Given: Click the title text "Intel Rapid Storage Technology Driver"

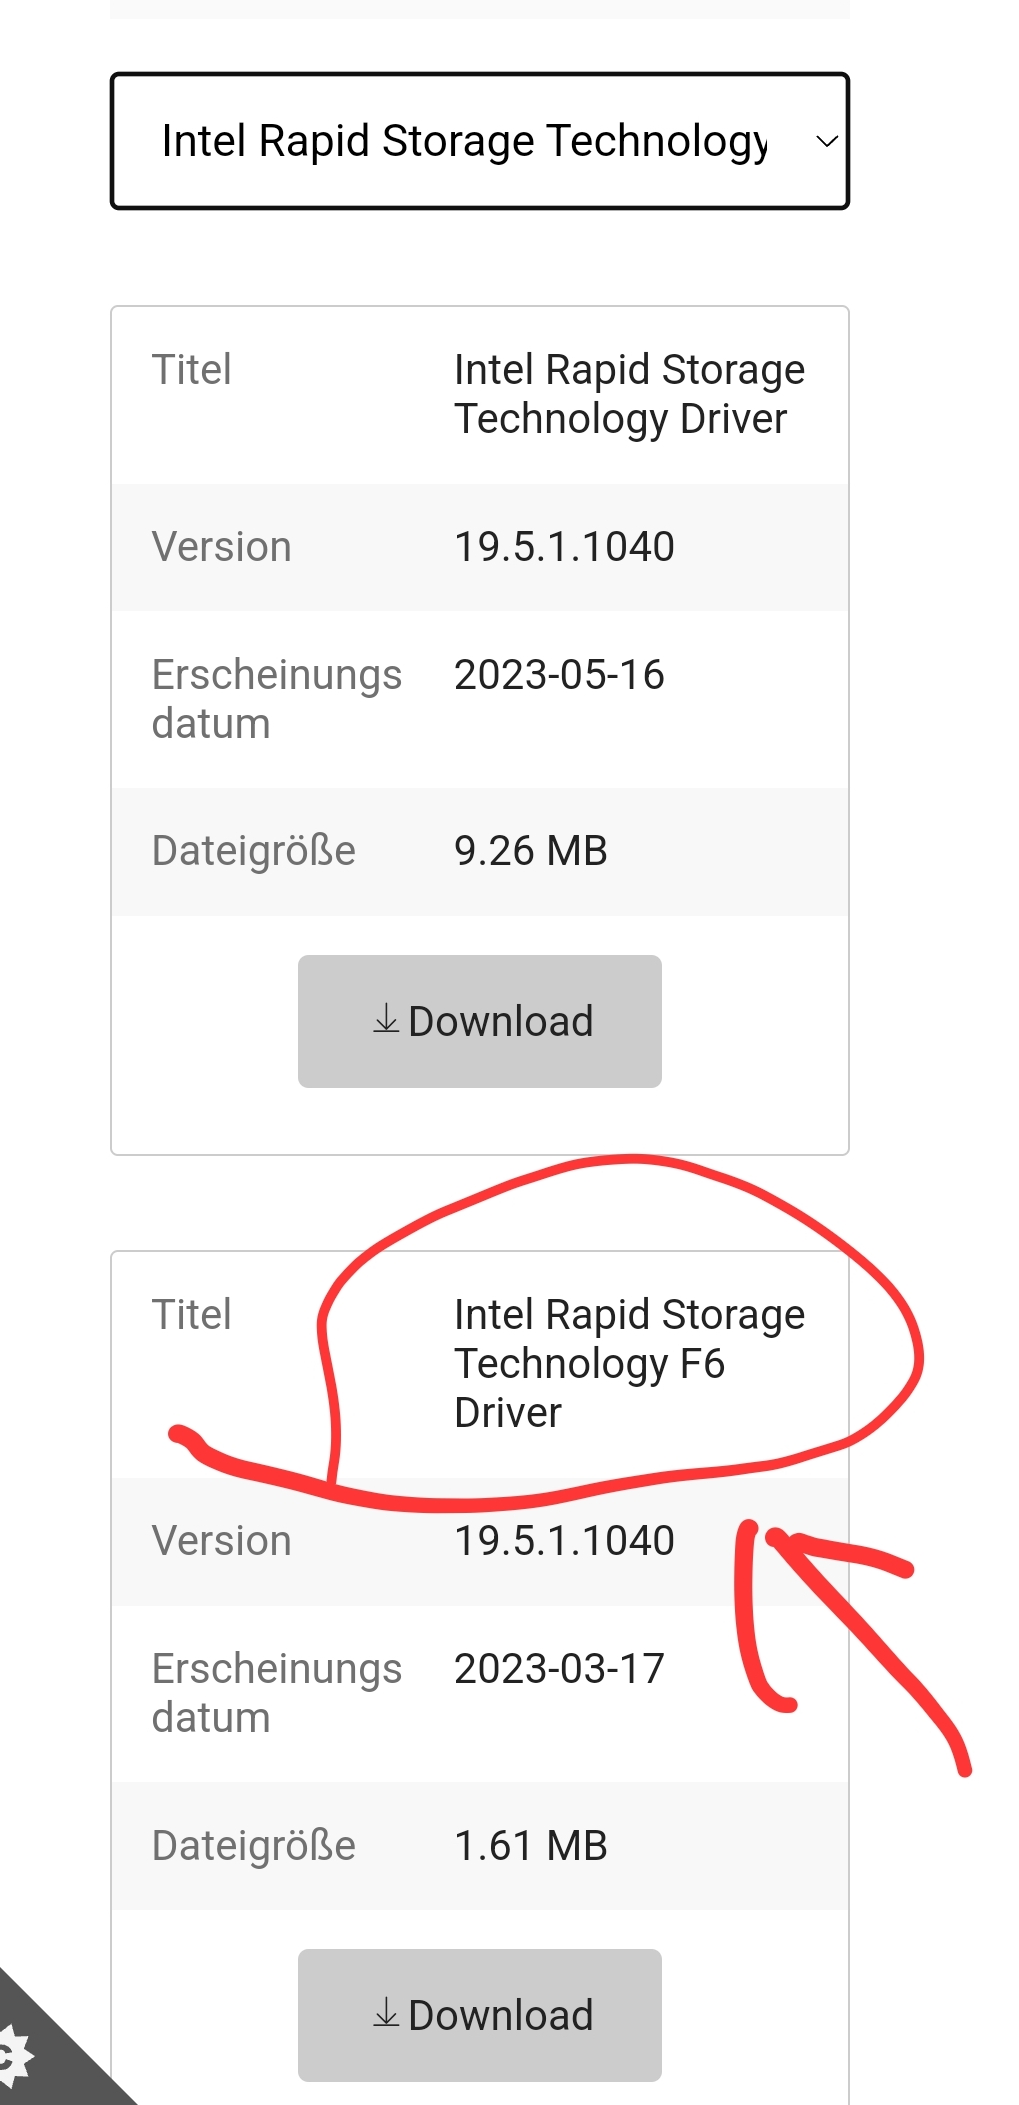Looking at the screenshot, I should [628, 394].
